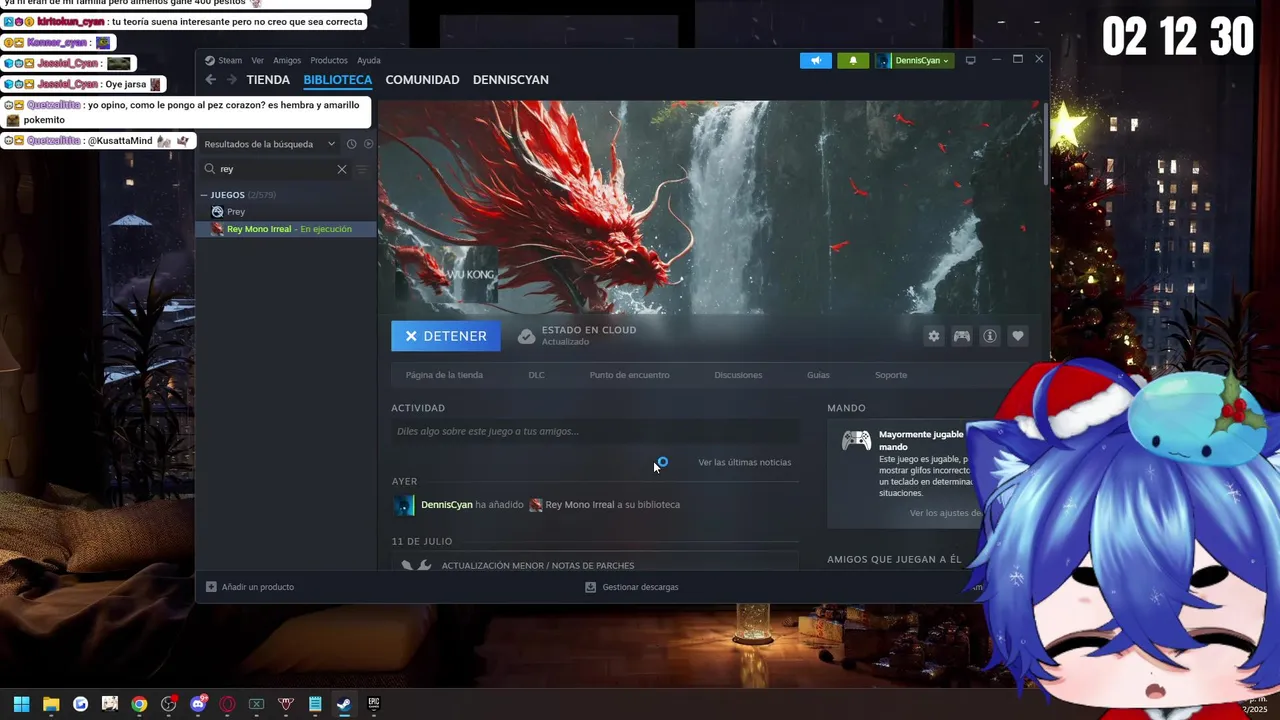Screen dimensions: 1280x720
Task: Click the recent clock icon in library
Action: point(351,144)
